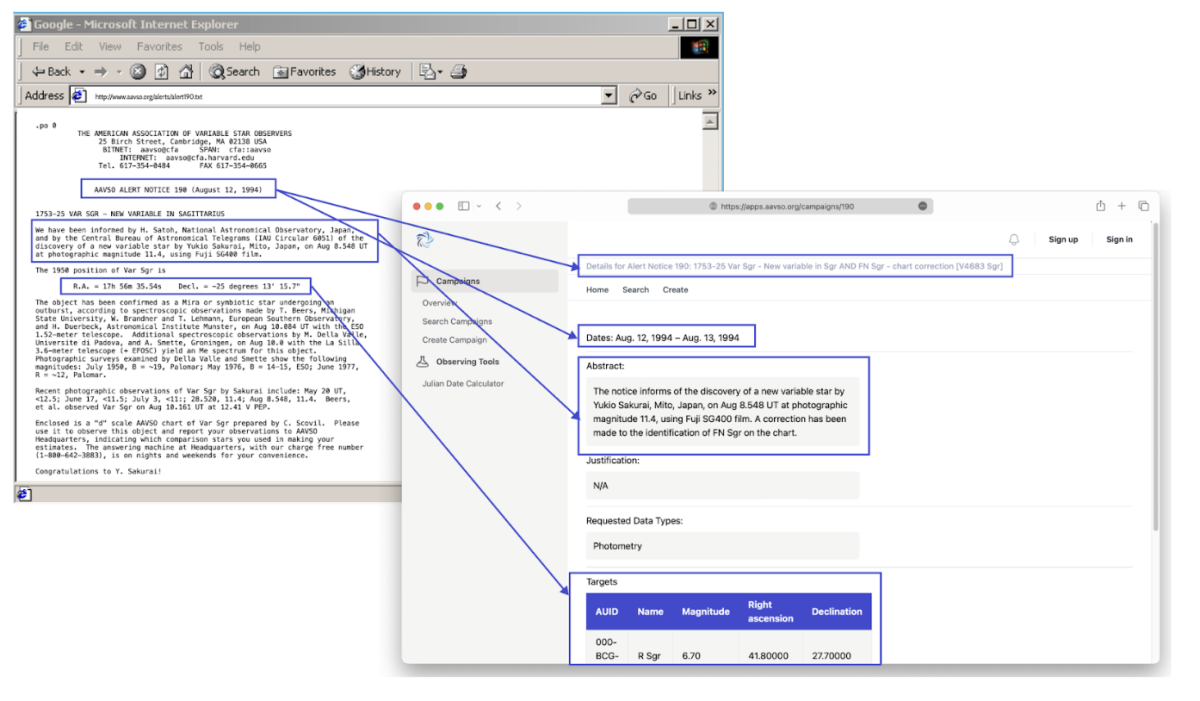The width and height of the screenshot is (1200, 701).
Task: Click the Stop icon in Internet Explorer
Action: [138, 72]
